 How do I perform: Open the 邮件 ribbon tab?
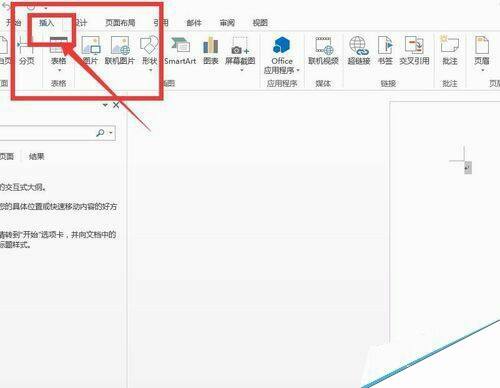point(194,23)
